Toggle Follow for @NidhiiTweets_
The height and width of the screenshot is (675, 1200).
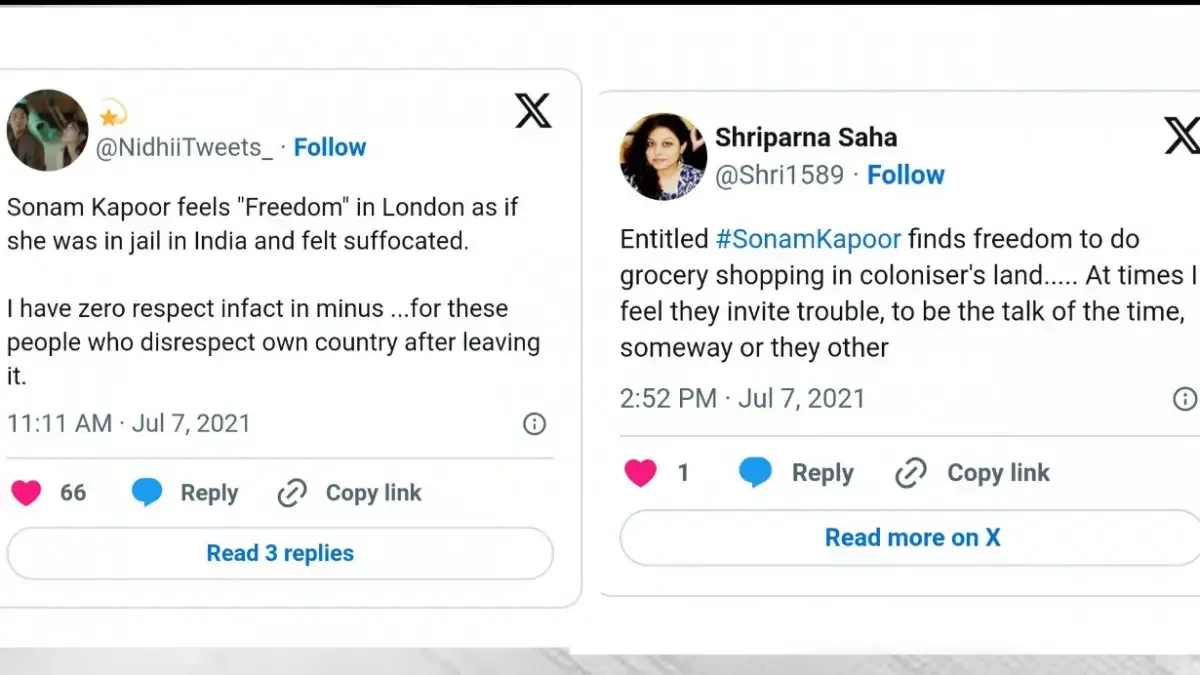[330, 147]
